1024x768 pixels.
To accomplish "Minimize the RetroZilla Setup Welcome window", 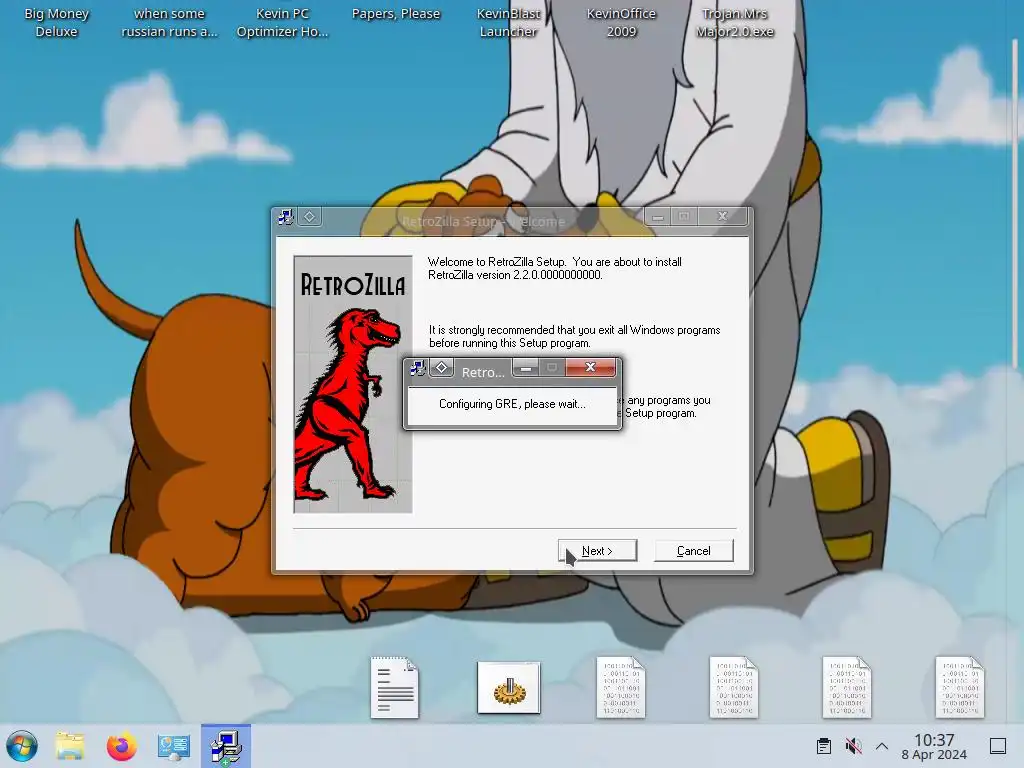I will tap(658, 216).
